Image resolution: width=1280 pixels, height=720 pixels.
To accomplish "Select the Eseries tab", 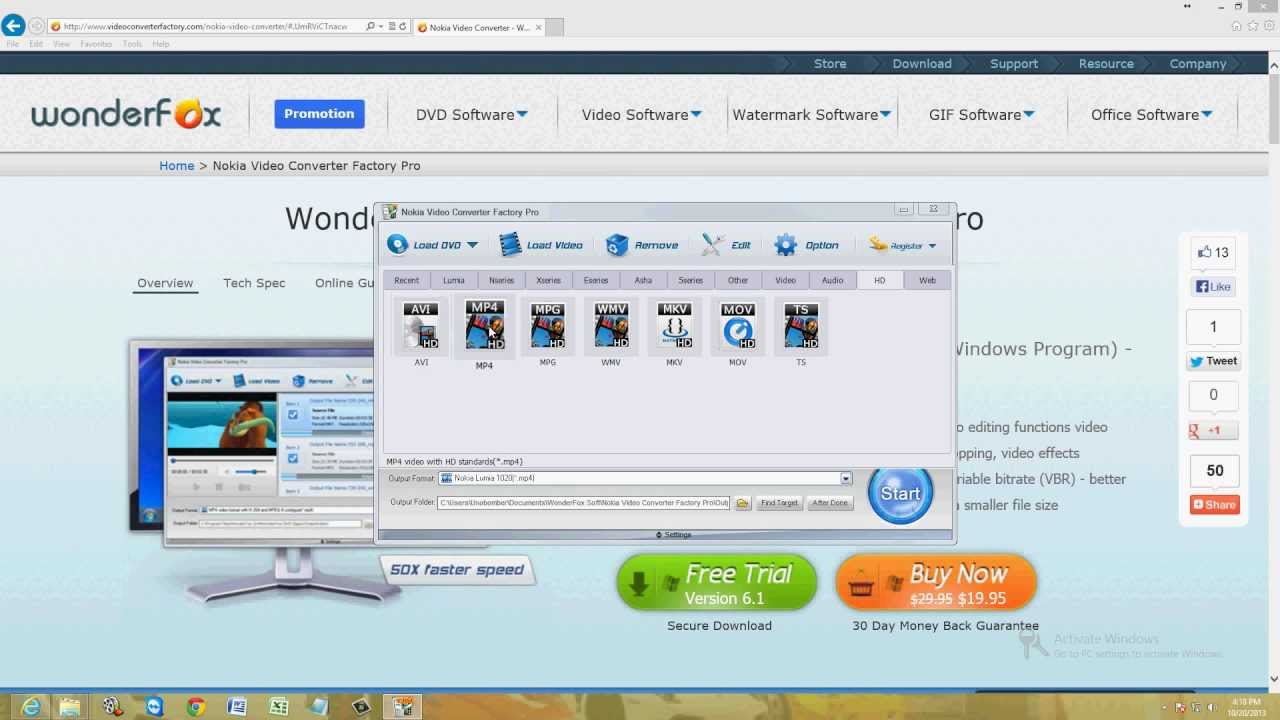I will pyautogui.click(x=596, y=280).
